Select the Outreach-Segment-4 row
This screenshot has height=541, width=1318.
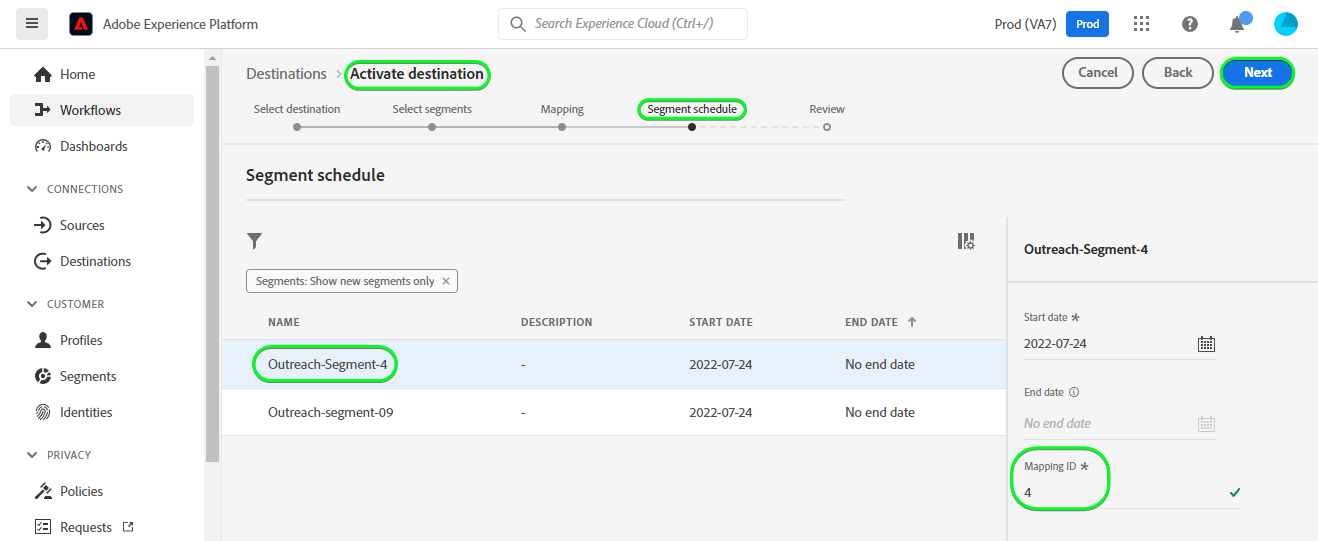coord(614,364)
